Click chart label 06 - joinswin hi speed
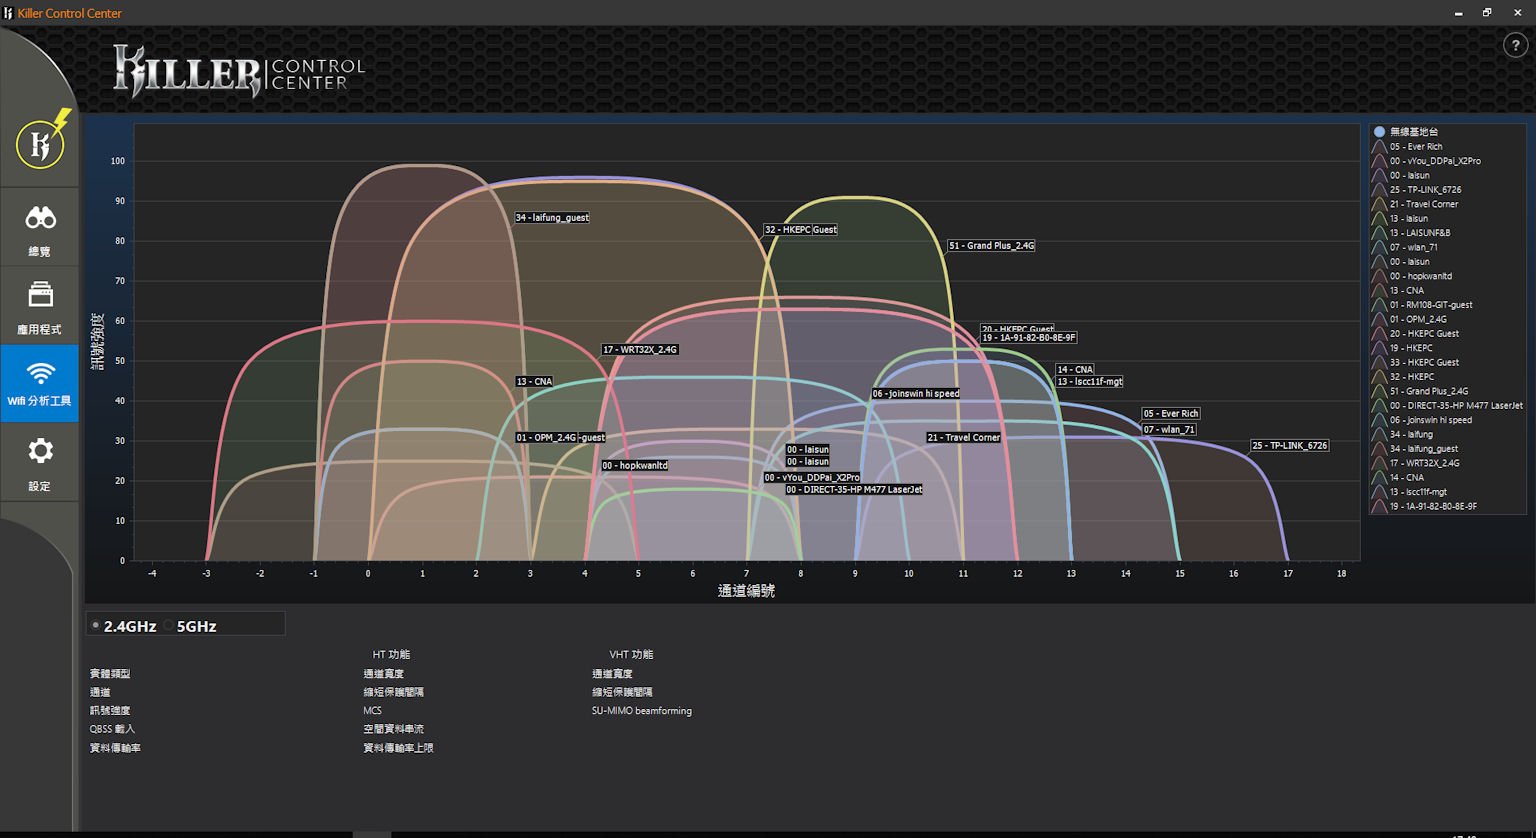Image resolution: width=1536 pixels, height=838 pixels. click(916, 393)
